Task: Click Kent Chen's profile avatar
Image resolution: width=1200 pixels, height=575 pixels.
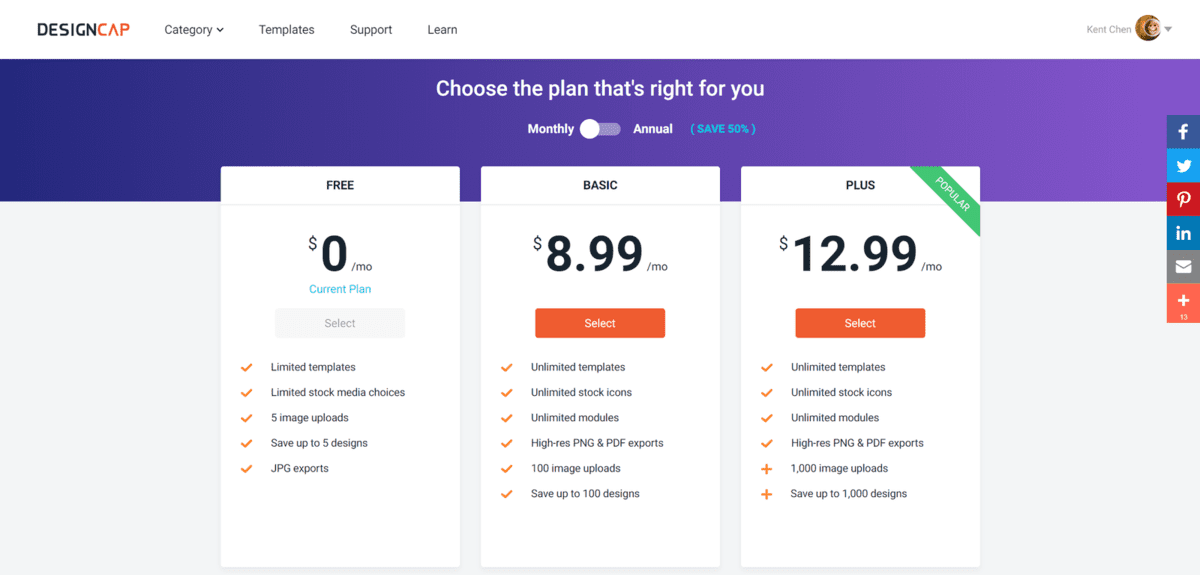Action: pos(1148,29)
